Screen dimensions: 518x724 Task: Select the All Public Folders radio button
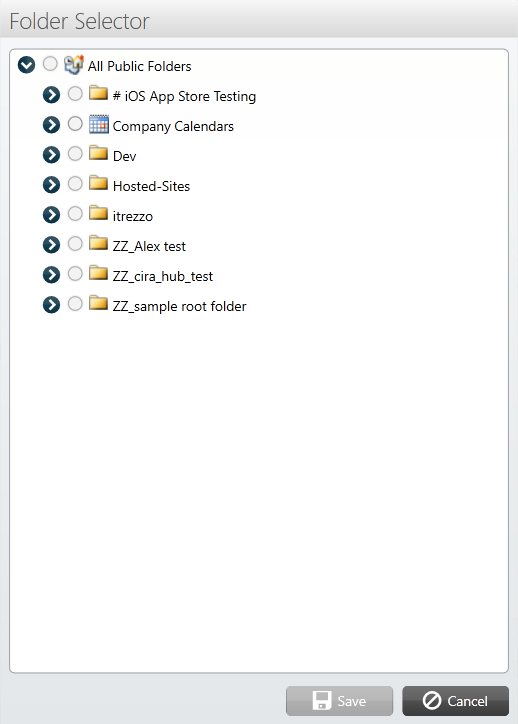(50, 64)
